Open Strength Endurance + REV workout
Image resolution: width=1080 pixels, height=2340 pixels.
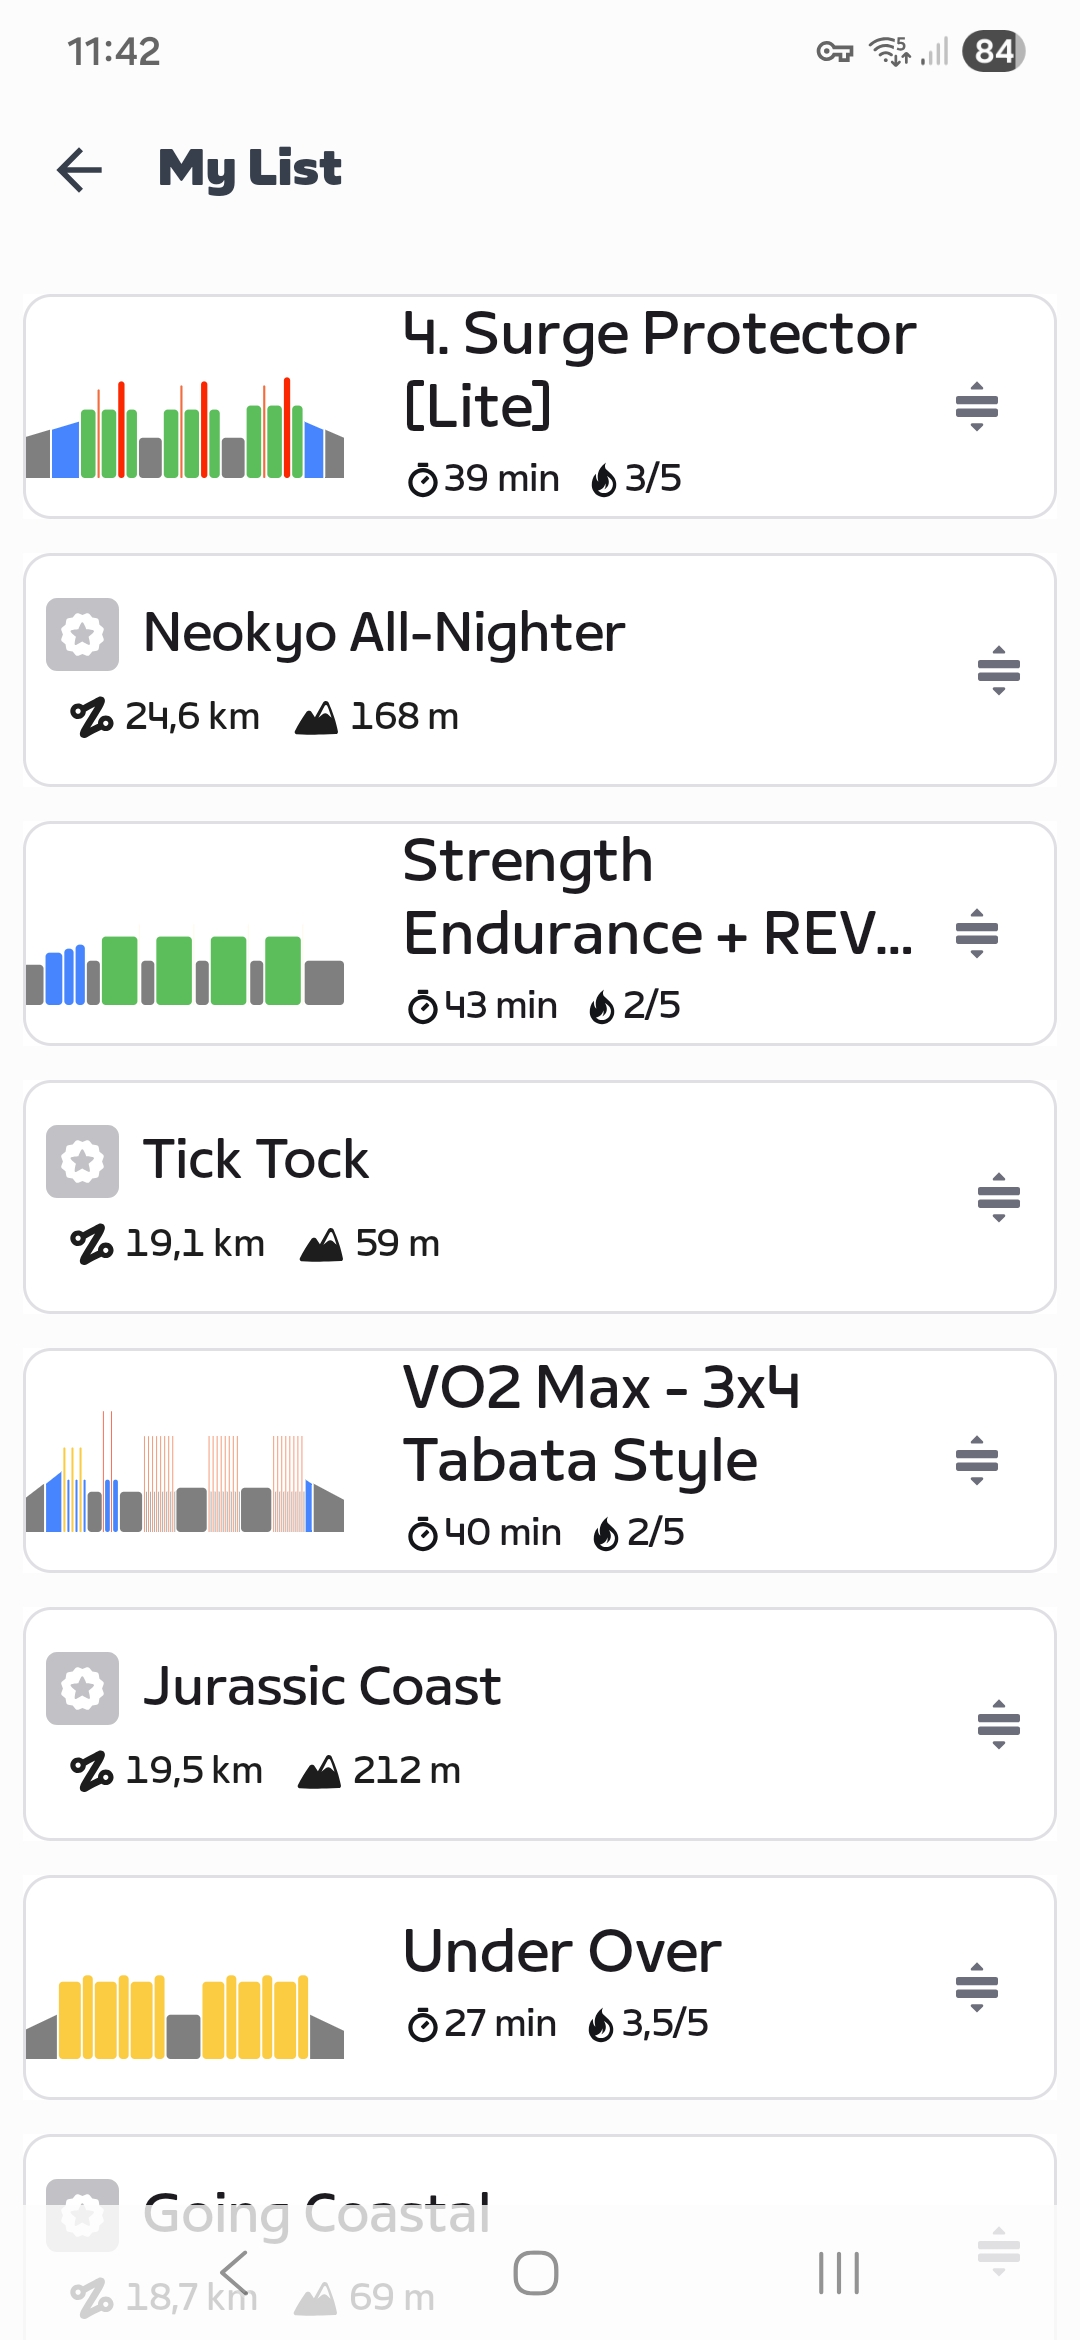(x=657, y=898)
